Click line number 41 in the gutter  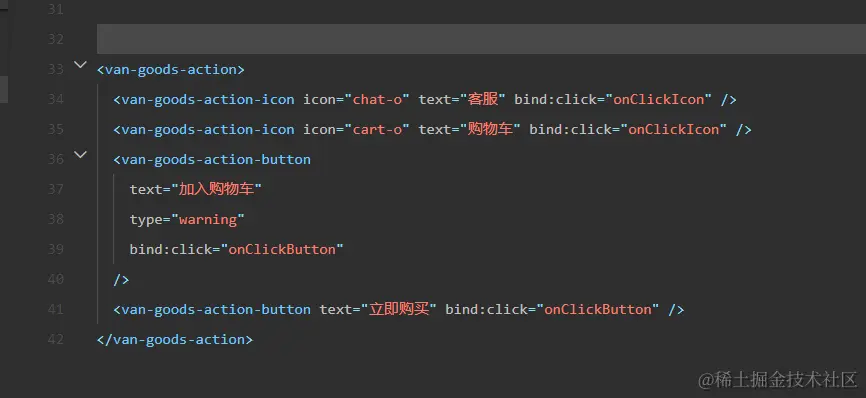pyautogui.click(x=55, y=309)
